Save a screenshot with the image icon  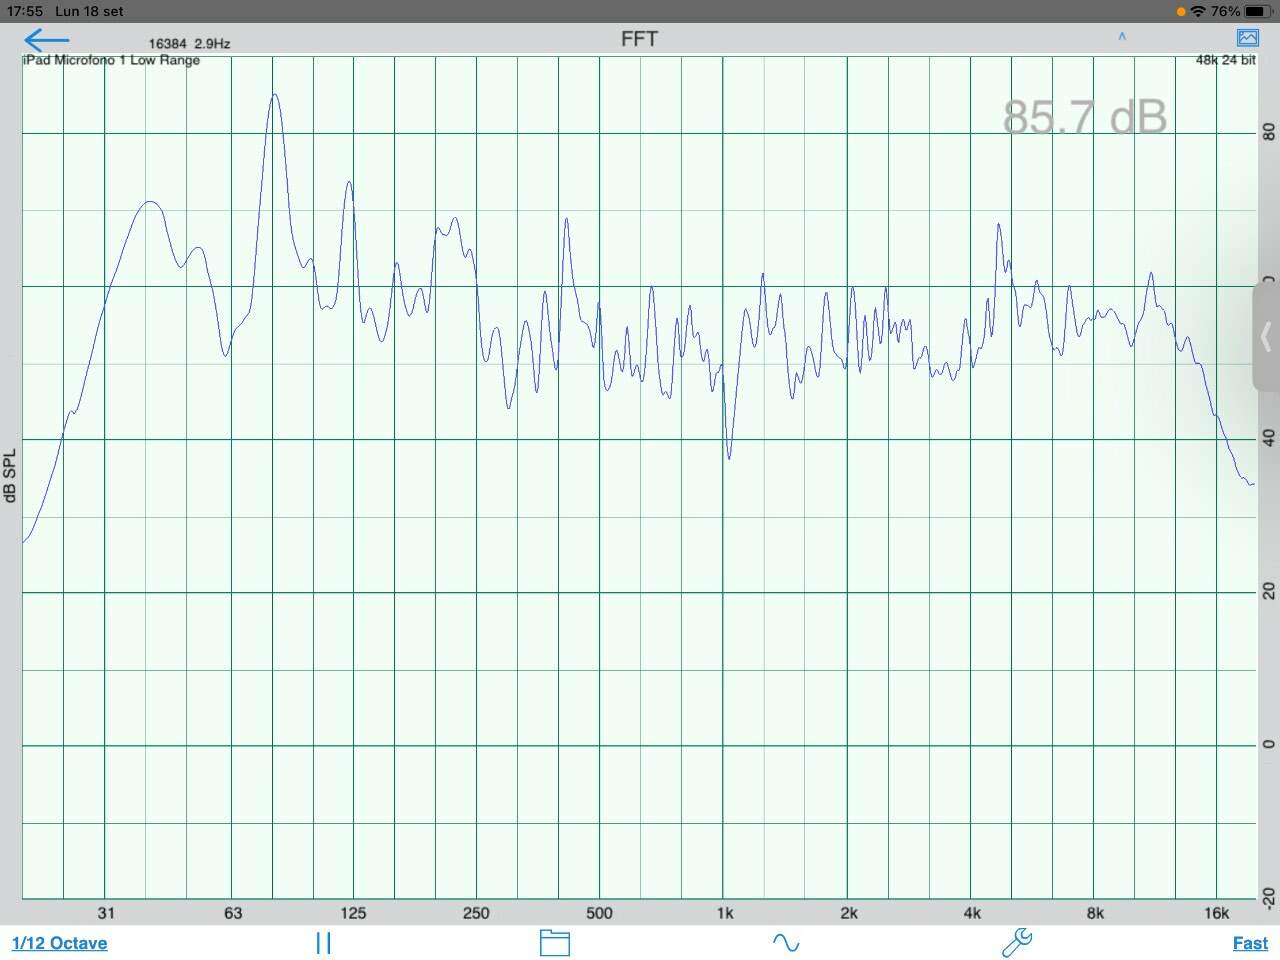[x=1248, y=38]
